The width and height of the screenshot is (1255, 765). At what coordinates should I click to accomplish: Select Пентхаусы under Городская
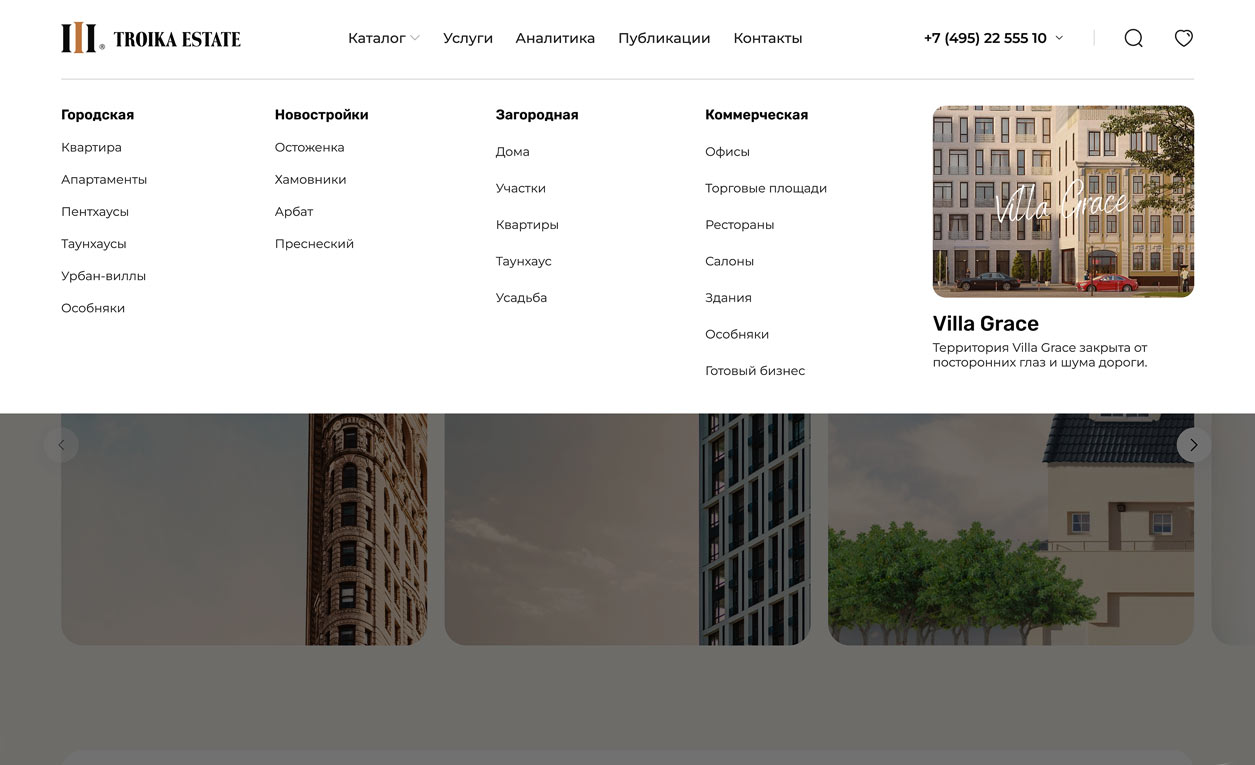[x=95, y=212]
